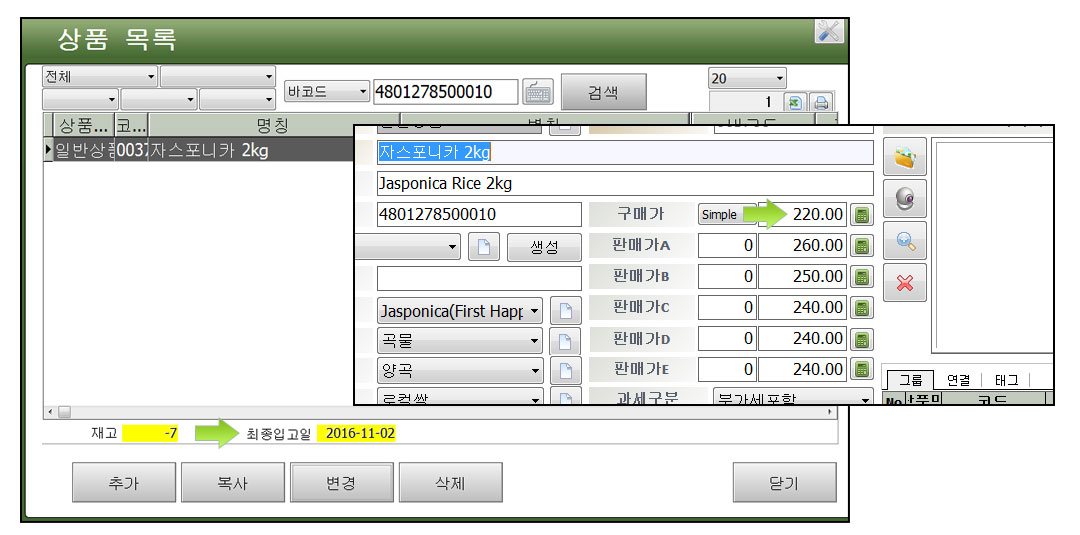This screenshot has height=535, width=1080.
Task: Click the 검색 search button
Action: (x=603, y=92)
